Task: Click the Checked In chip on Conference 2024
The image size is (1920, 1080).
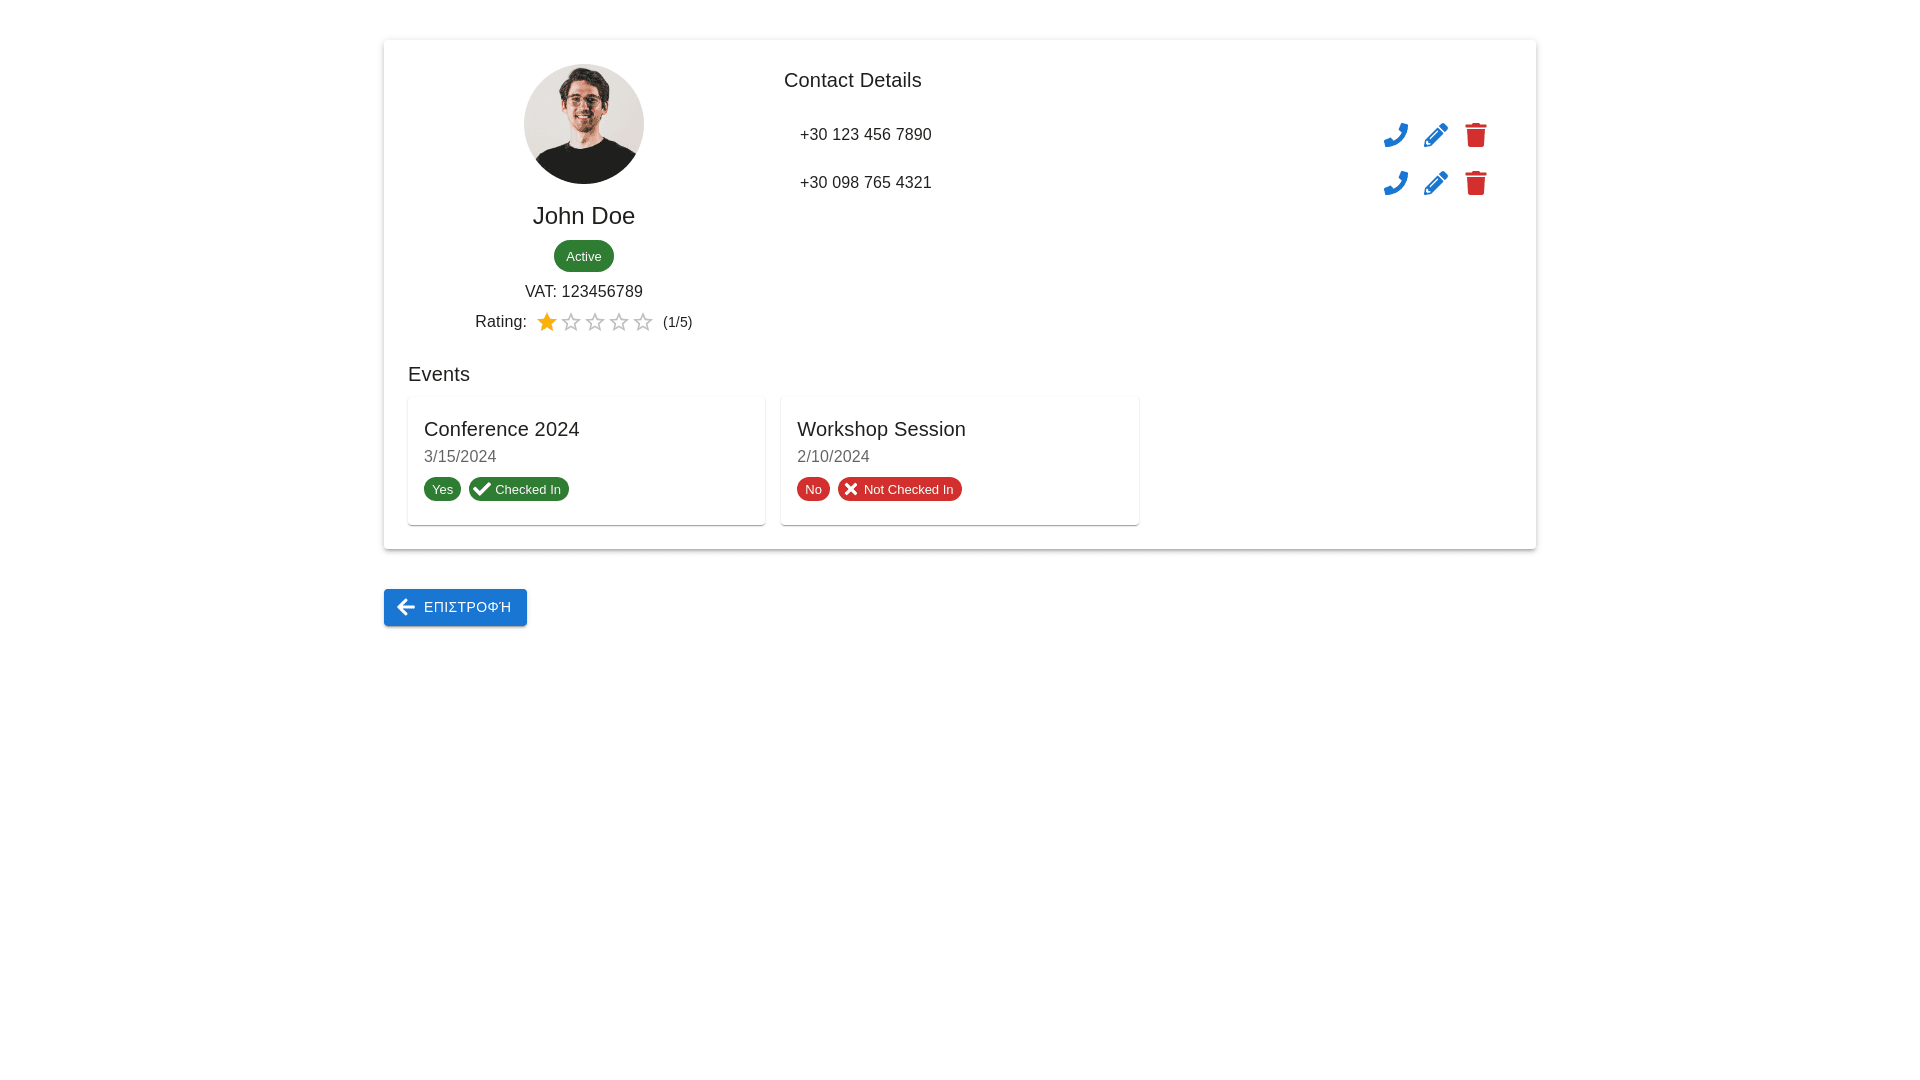Action: pos(518,489)
